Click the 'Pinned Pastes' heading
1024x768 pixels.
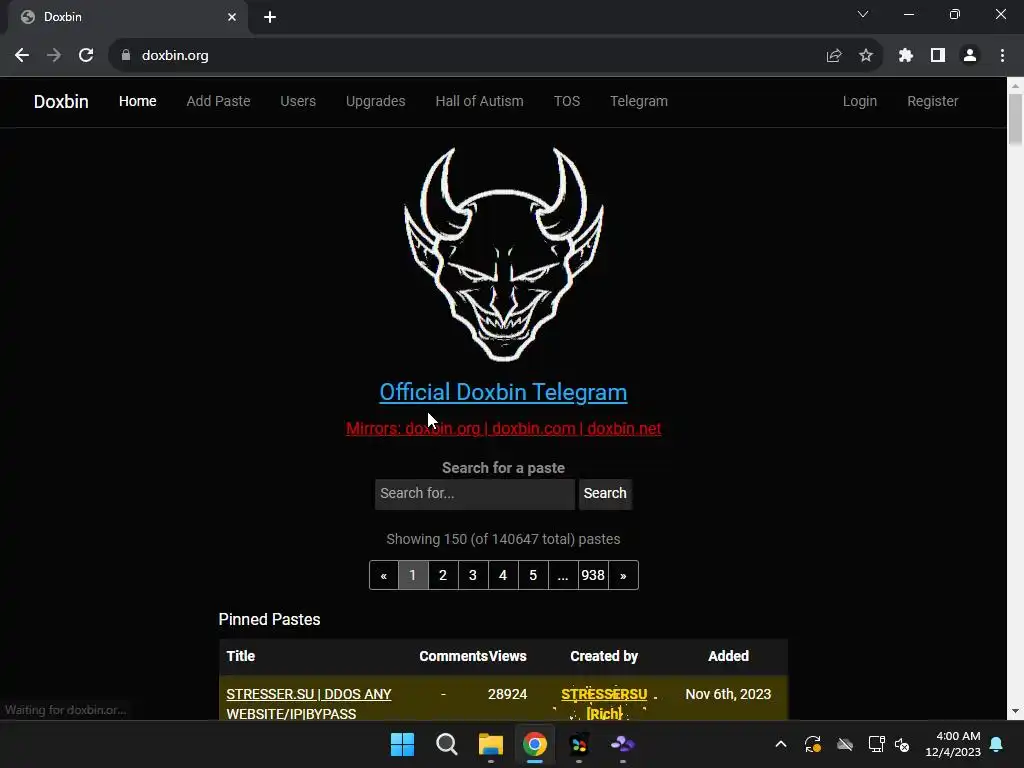click(269, 620)
